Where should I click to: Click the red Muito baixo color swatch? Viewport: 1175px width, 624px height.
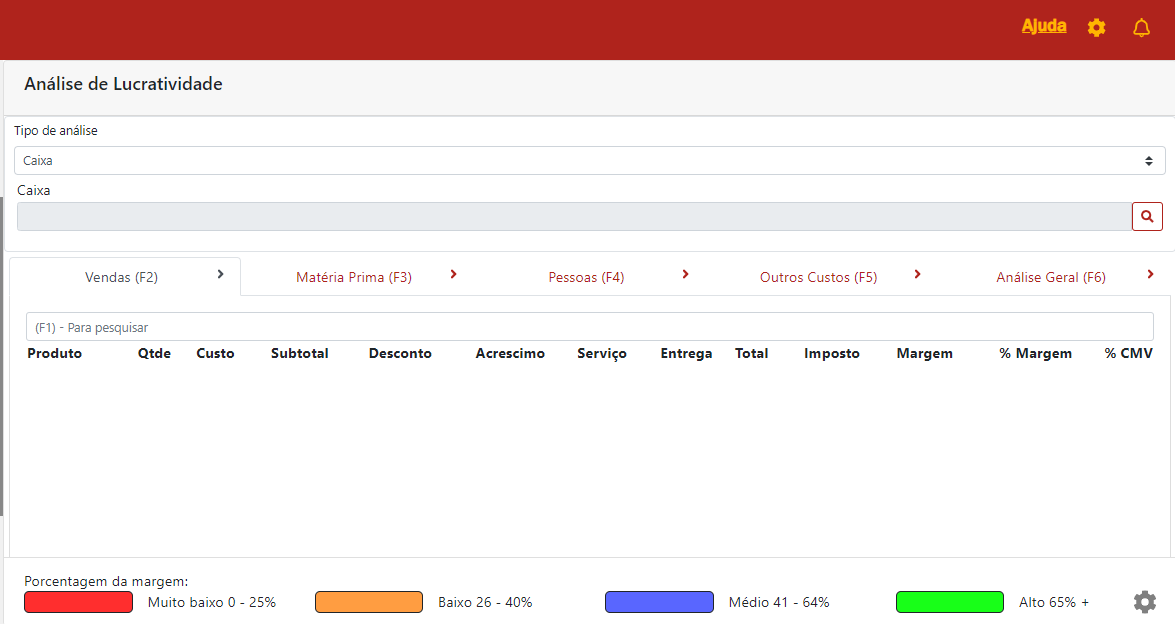coord(78,602)
